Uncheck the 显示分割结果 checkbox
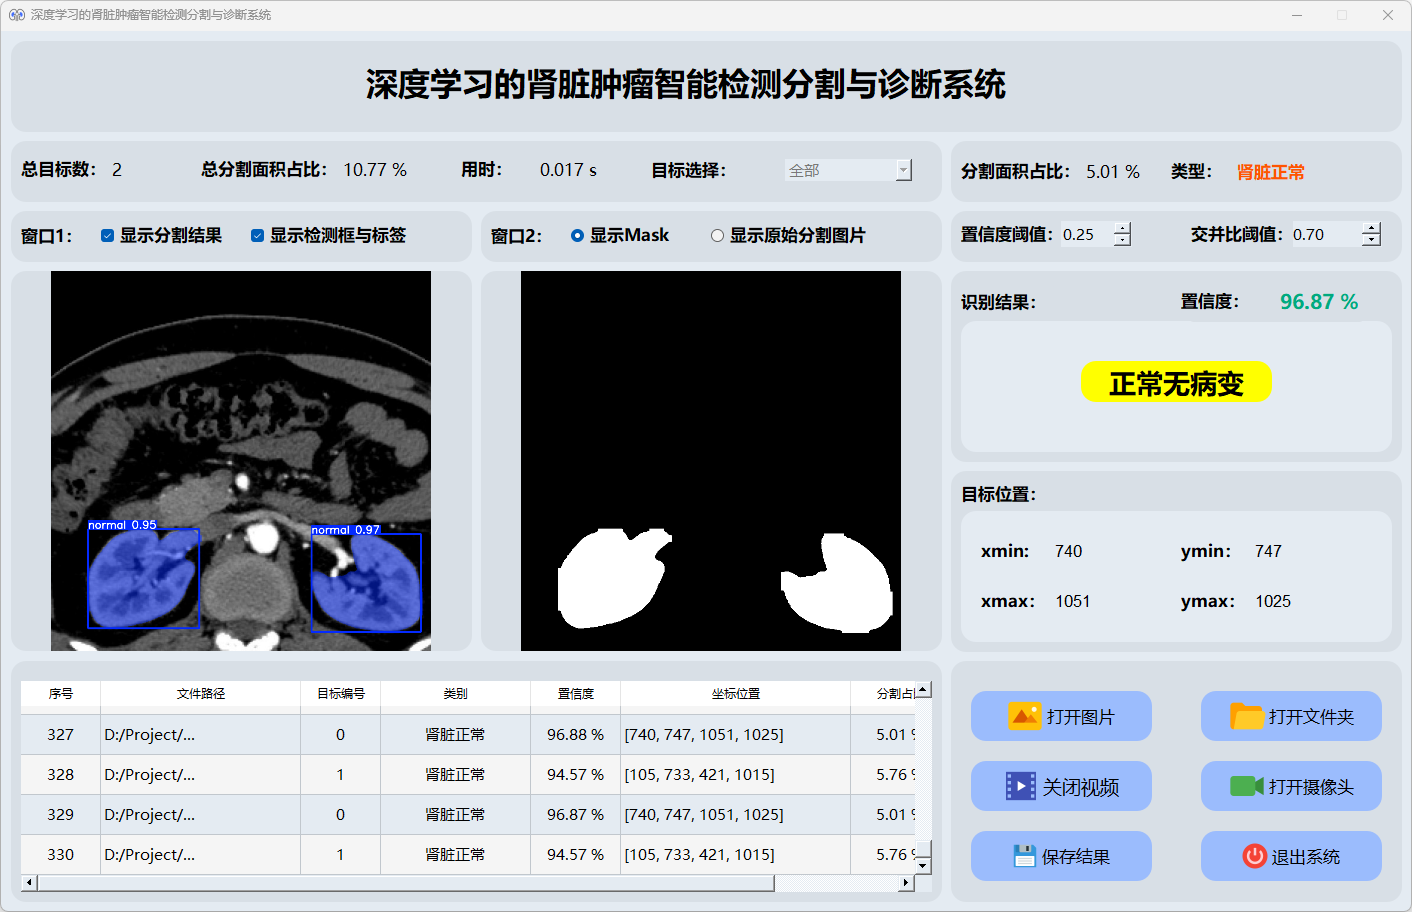1412x912 pixels. (x=107, y=236)
